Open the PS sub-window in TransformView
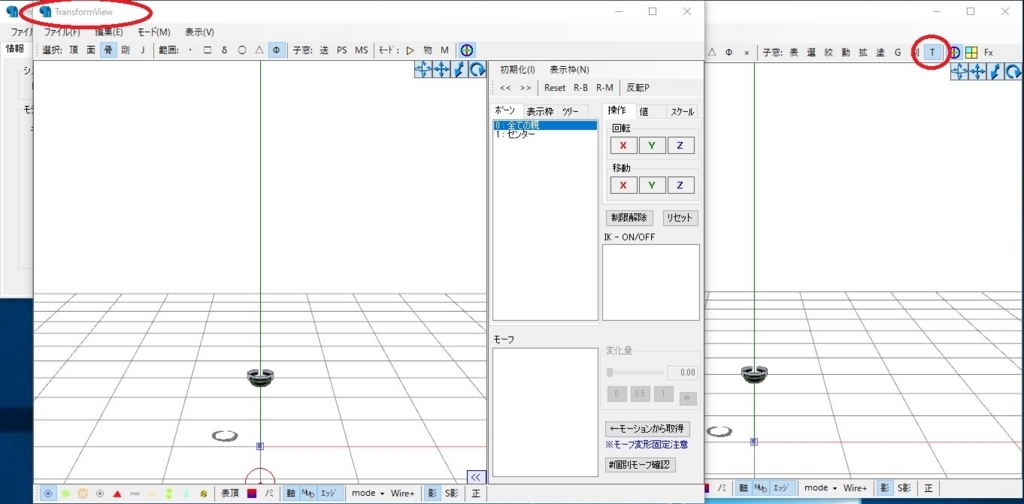The width and height of the screenshot is (1024, 504). click(x=342, y=50)
